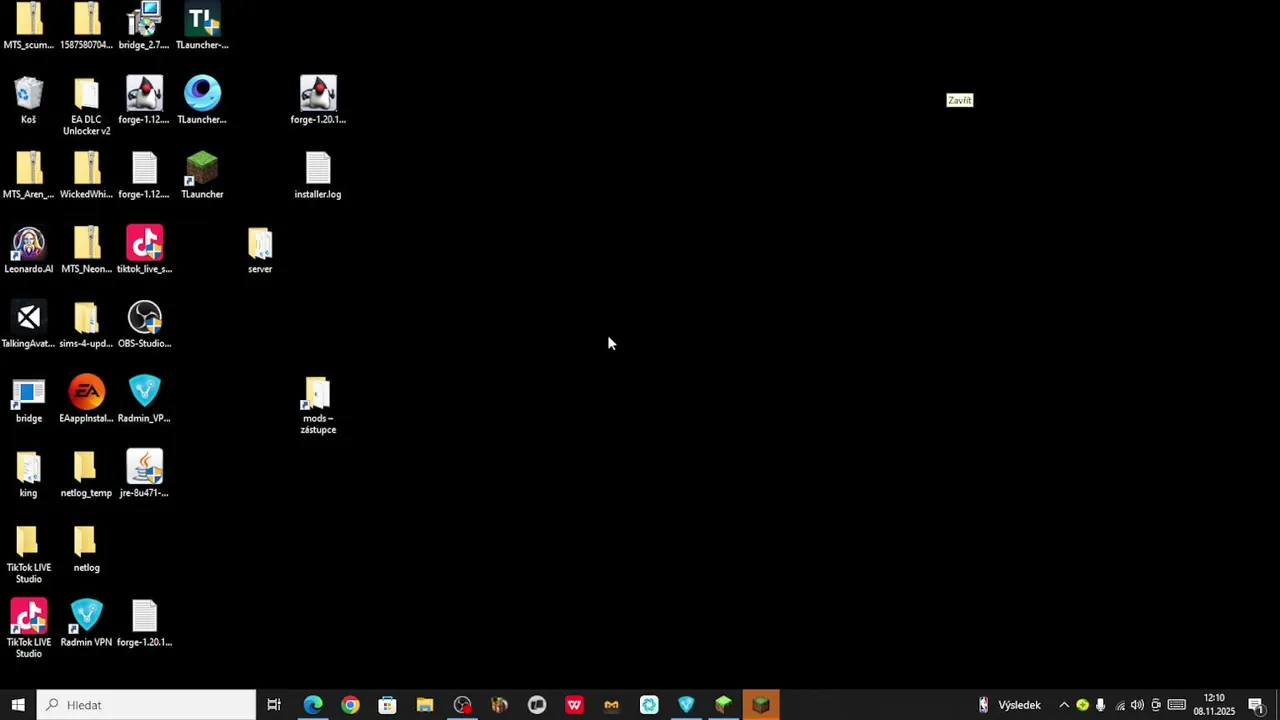The image size is (1280, 720).
Task: Open the notifications action center
Action: 1257,705
